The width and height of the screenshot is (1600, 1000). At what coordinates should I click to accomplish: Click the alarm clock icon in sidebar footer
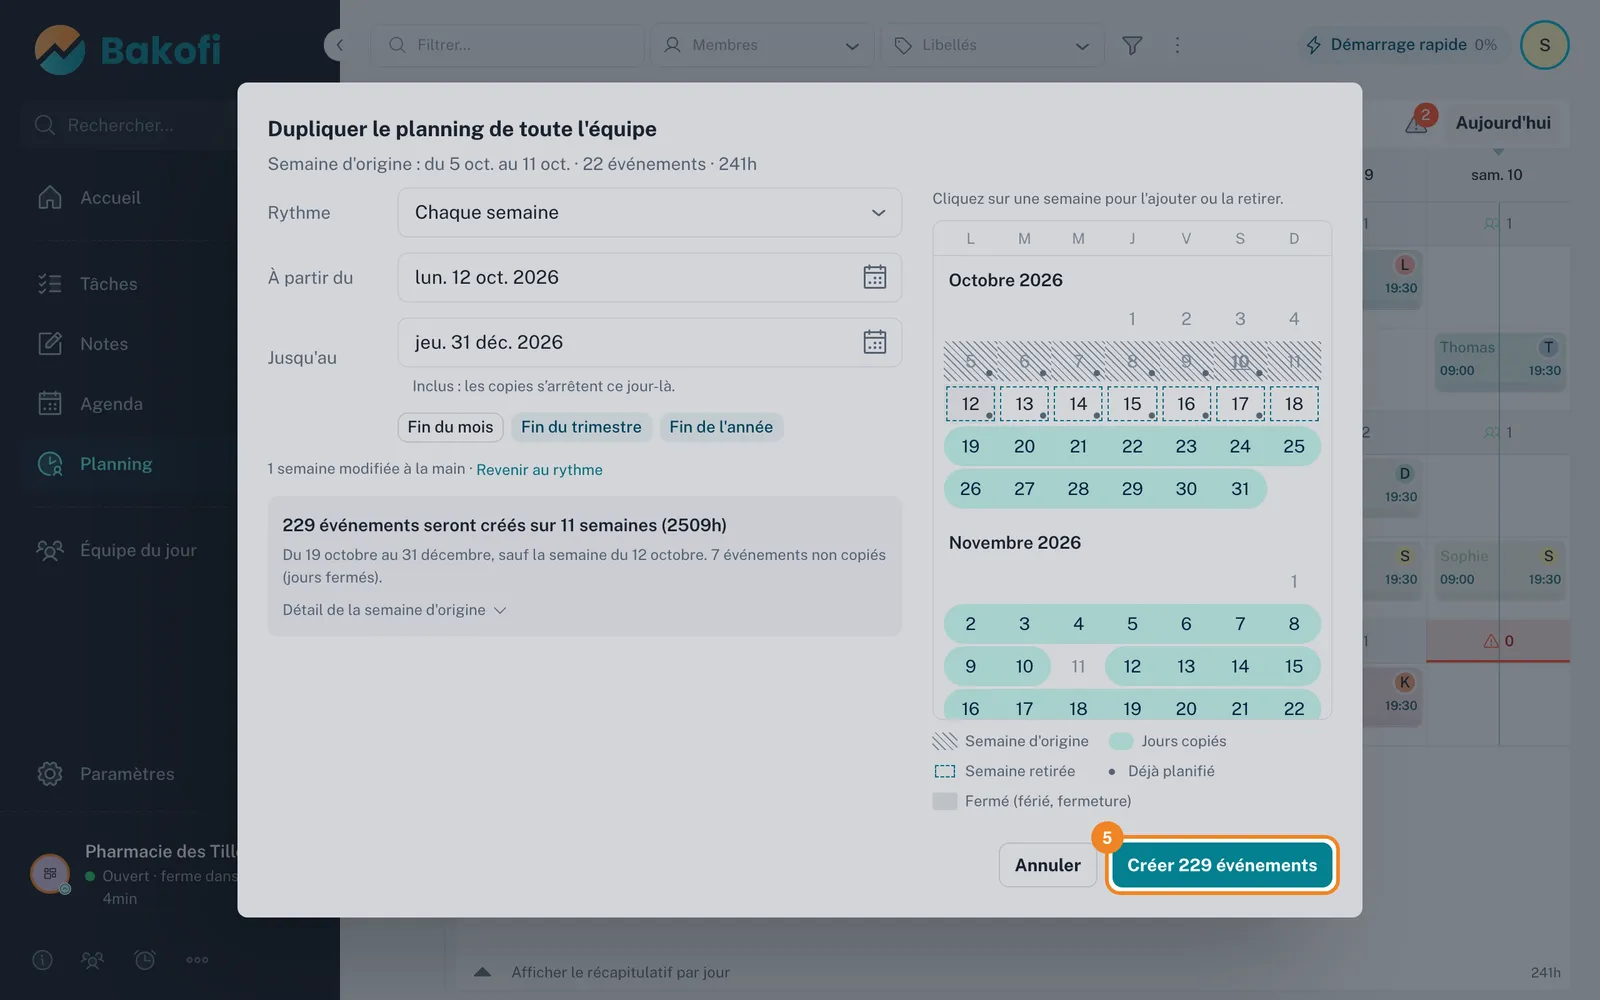point(145,960)
